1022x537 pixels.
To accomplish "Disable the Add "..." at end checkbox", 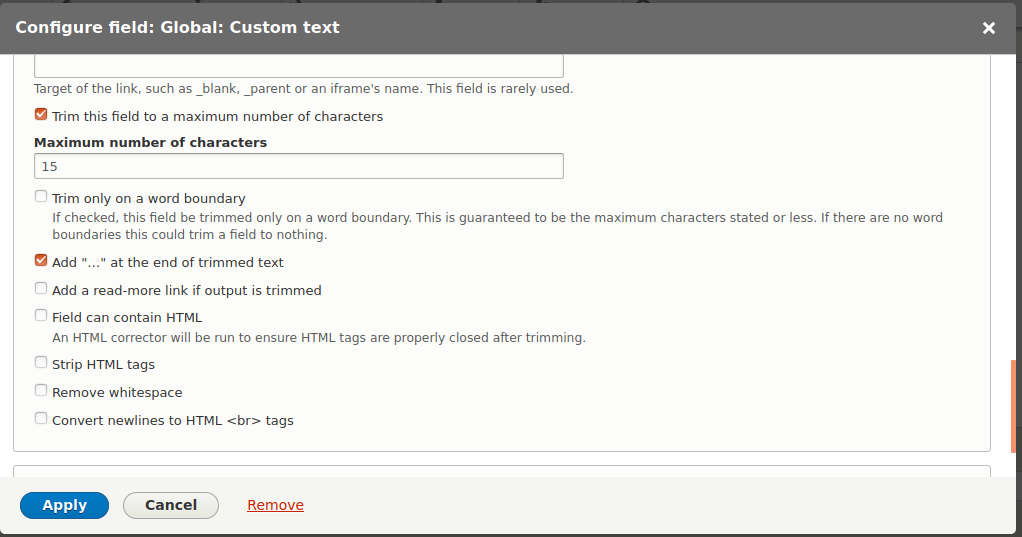I will [x=41, y=261].
